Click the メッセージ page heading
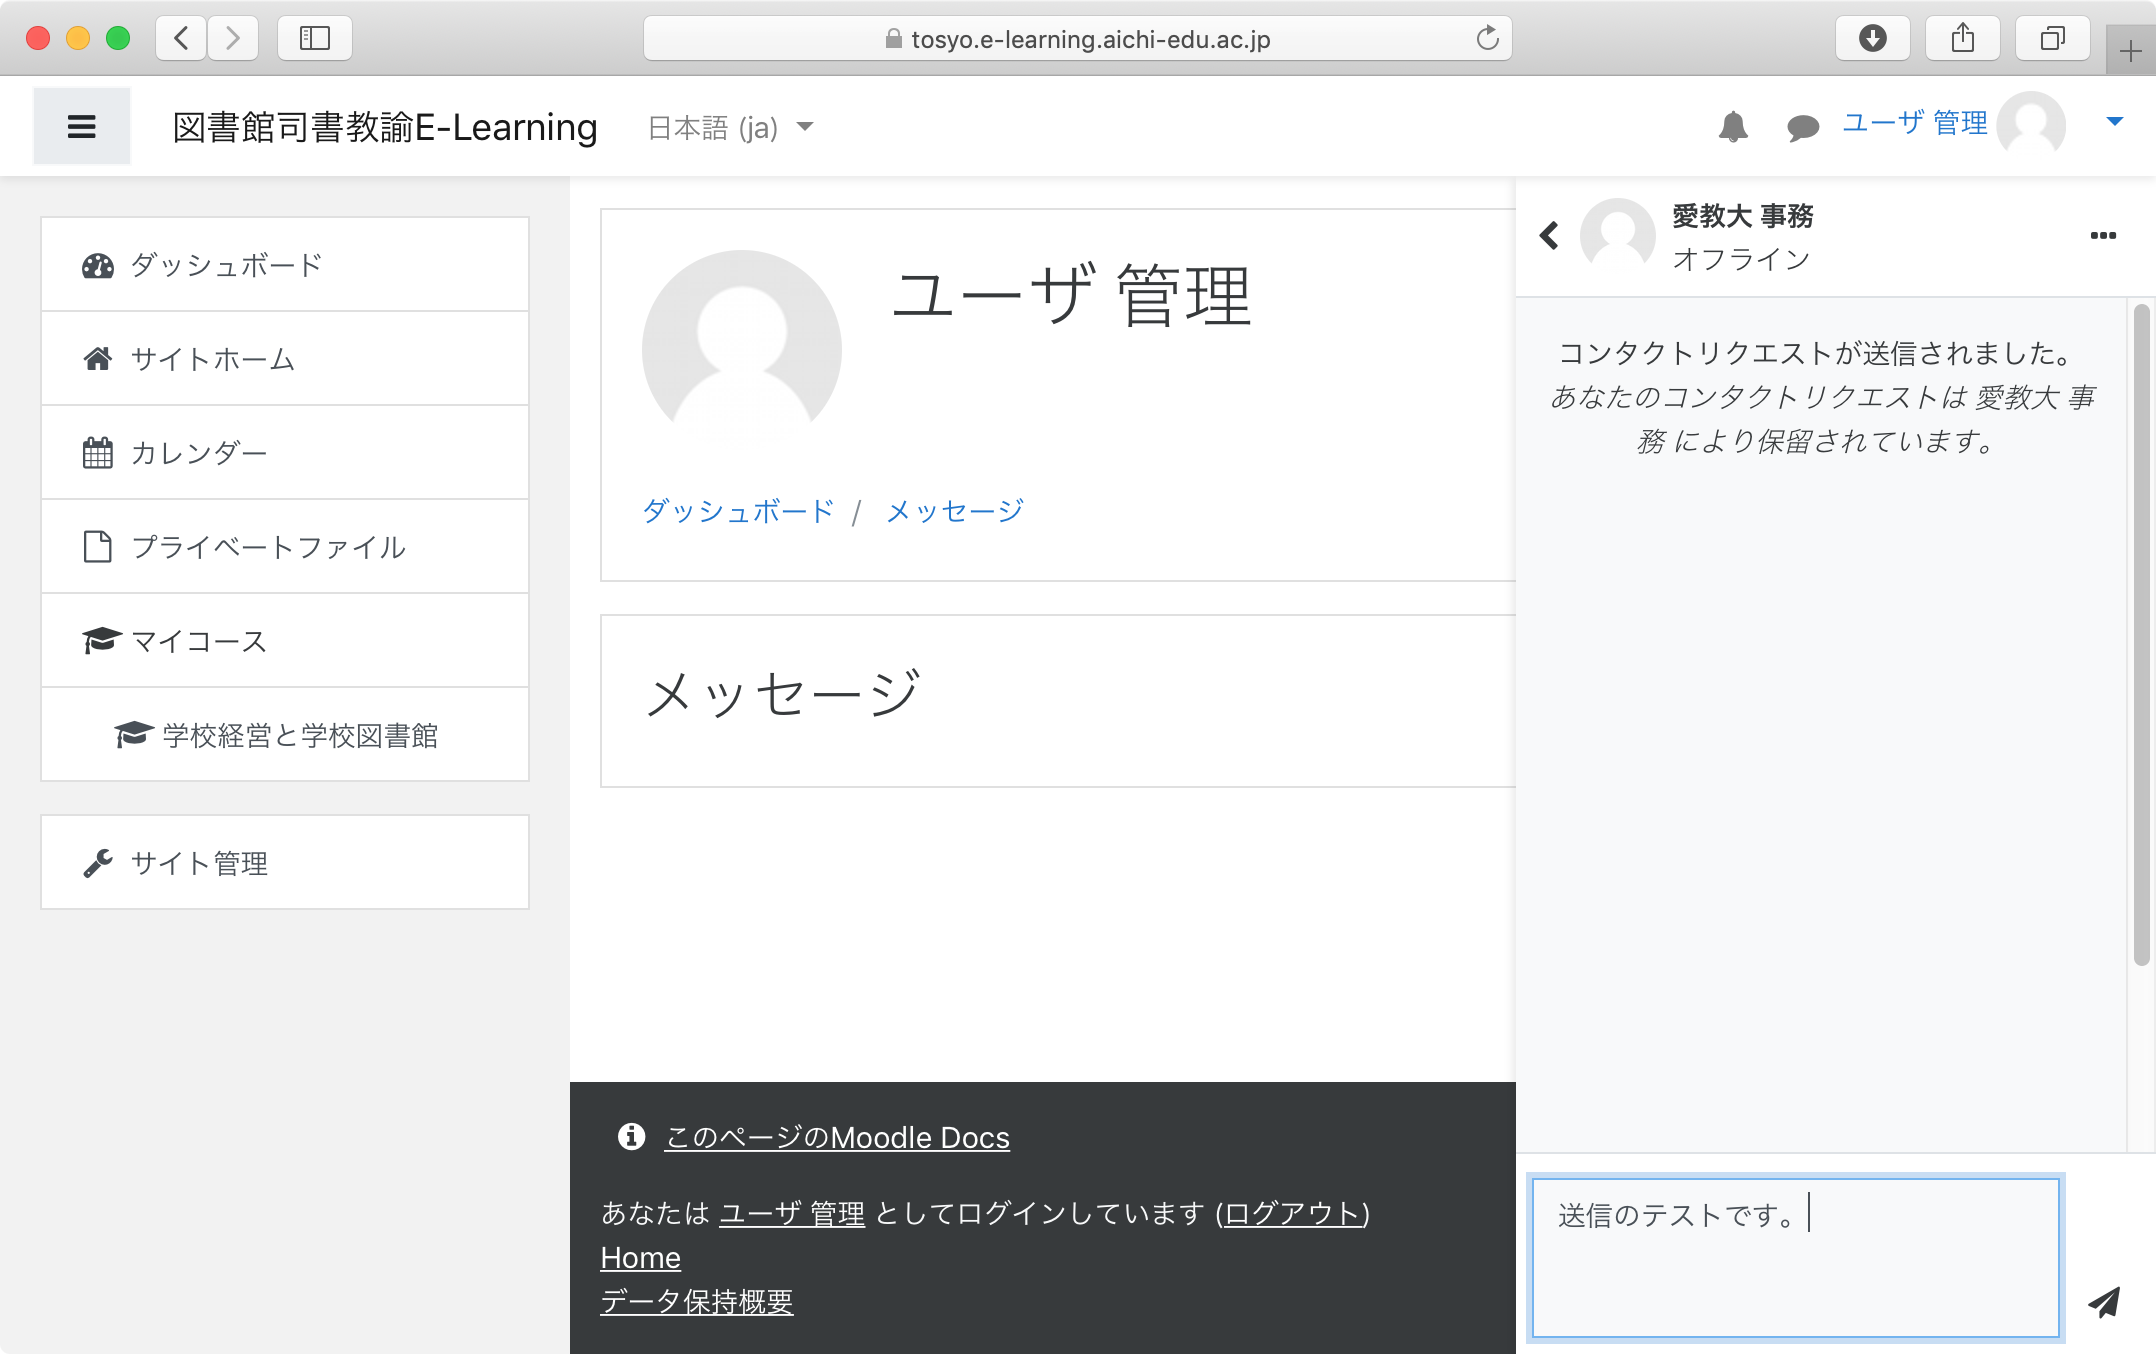 click(x=783, y=693)
